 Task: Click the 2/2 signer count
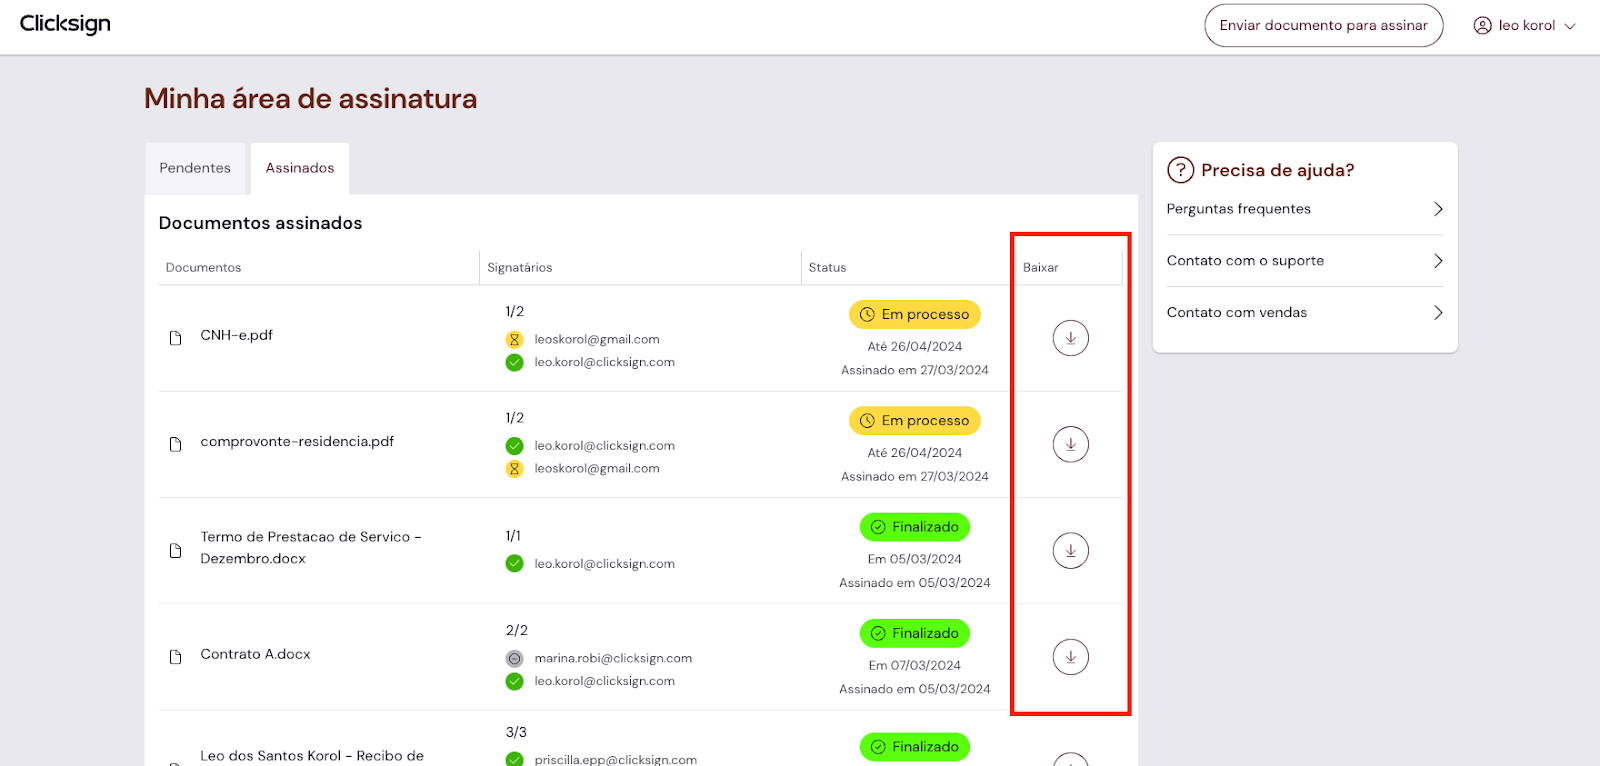click(517, 631)
